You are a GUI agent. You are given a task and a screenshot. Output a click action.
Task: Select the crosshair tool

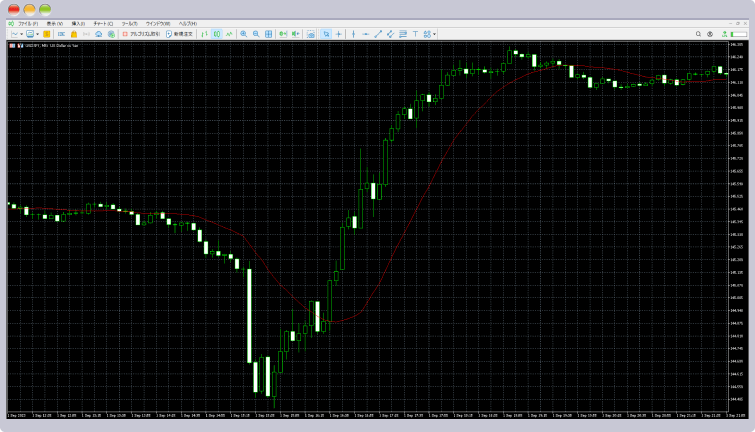pyautogui.click(x=339, y=34)
